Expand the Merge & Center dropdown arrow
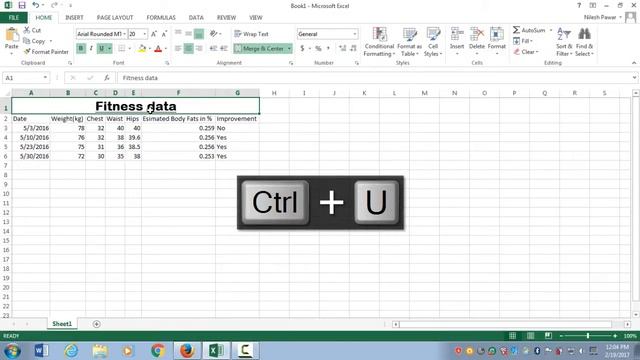This screenshot has height=360, width=640. (x=289, y=49)
